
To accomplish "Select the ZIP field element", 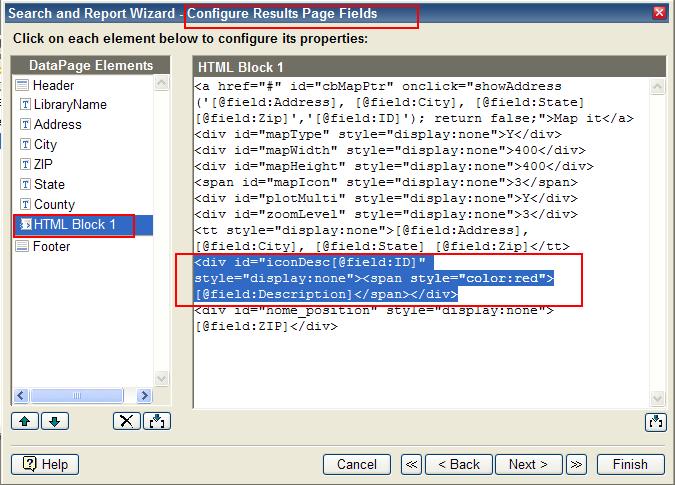I will 43,164.
